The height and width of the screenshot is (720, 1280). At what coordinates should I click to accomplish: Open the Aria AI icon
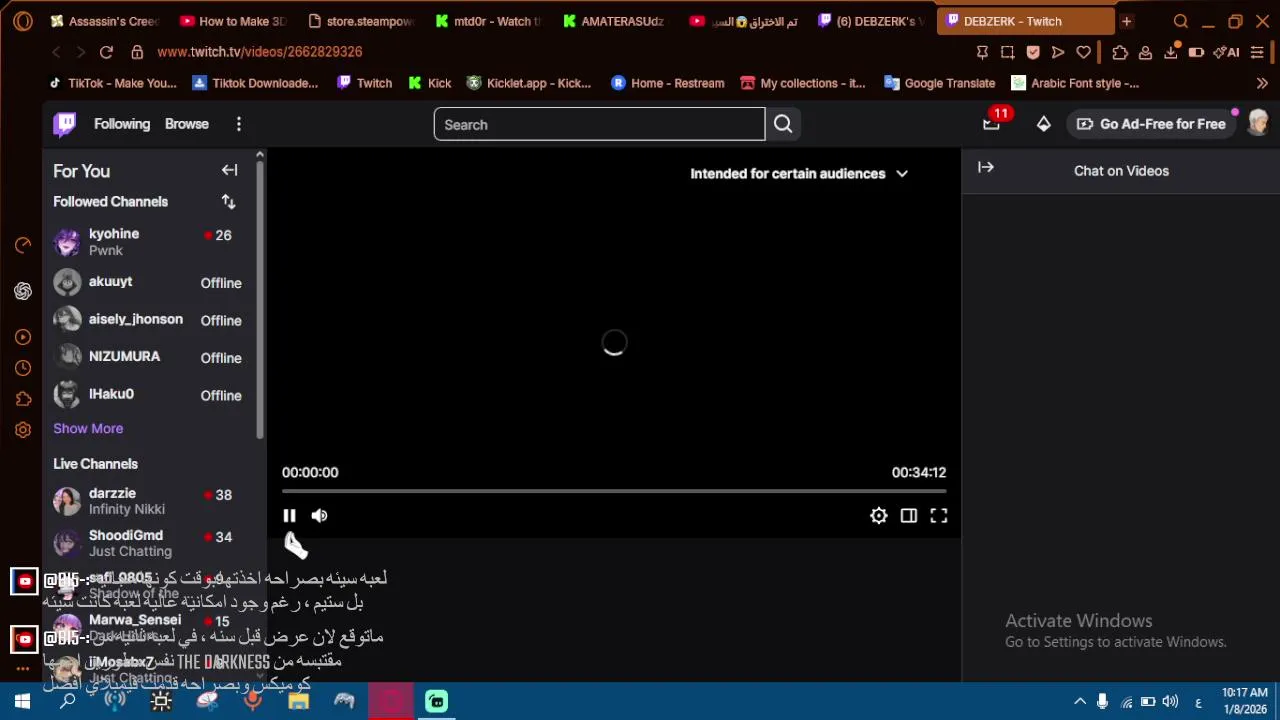pos(1226,52)
